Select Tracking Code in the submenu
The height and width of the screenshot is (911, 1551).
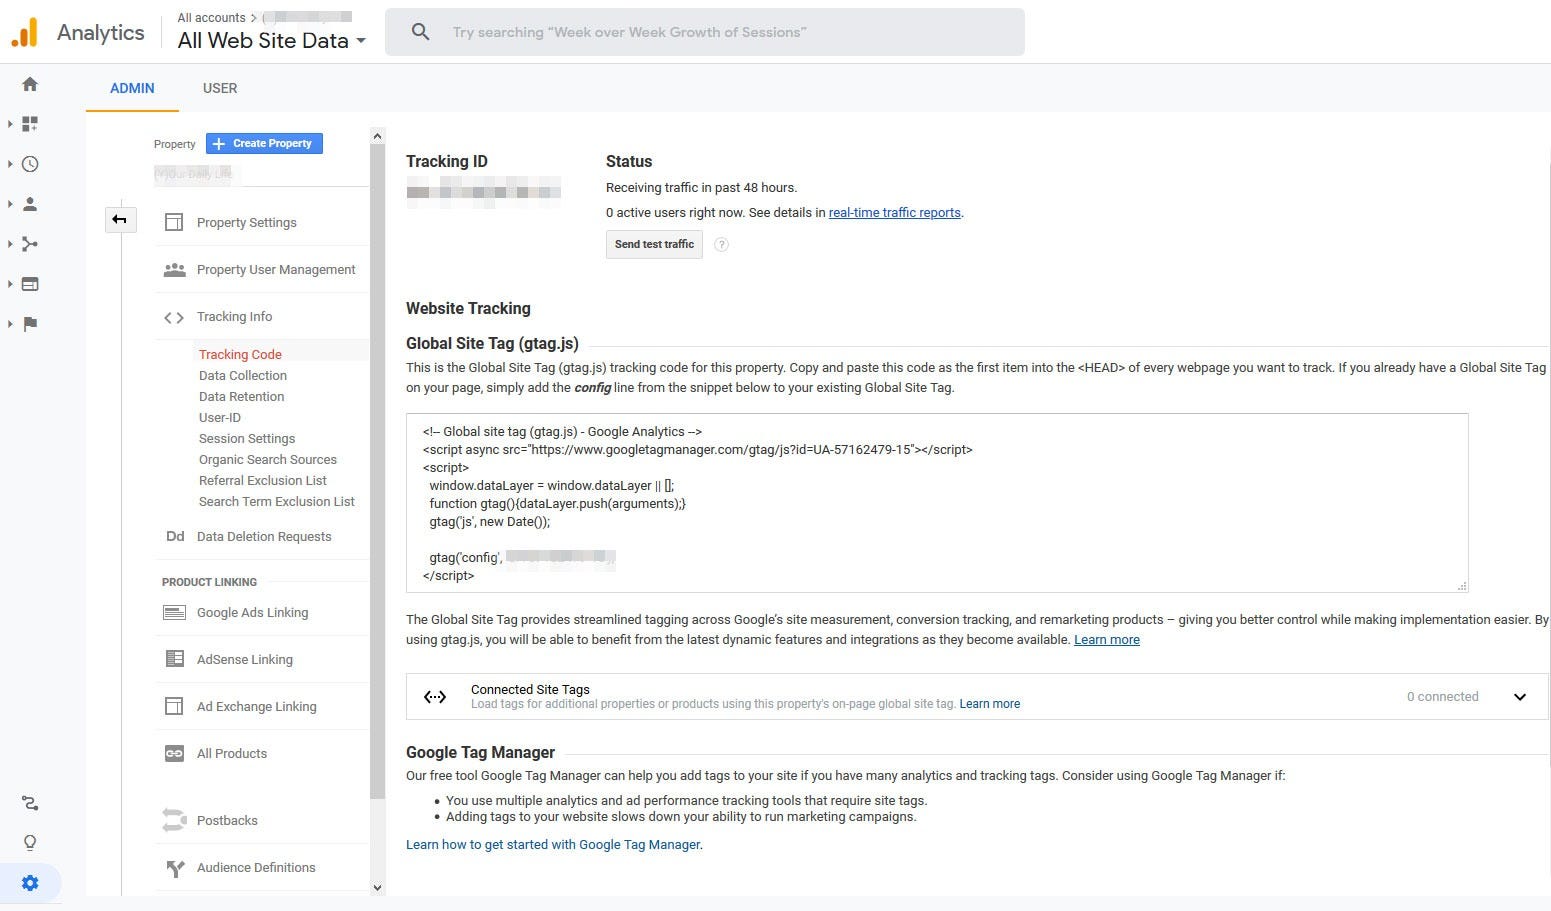(x=240, y=354)
